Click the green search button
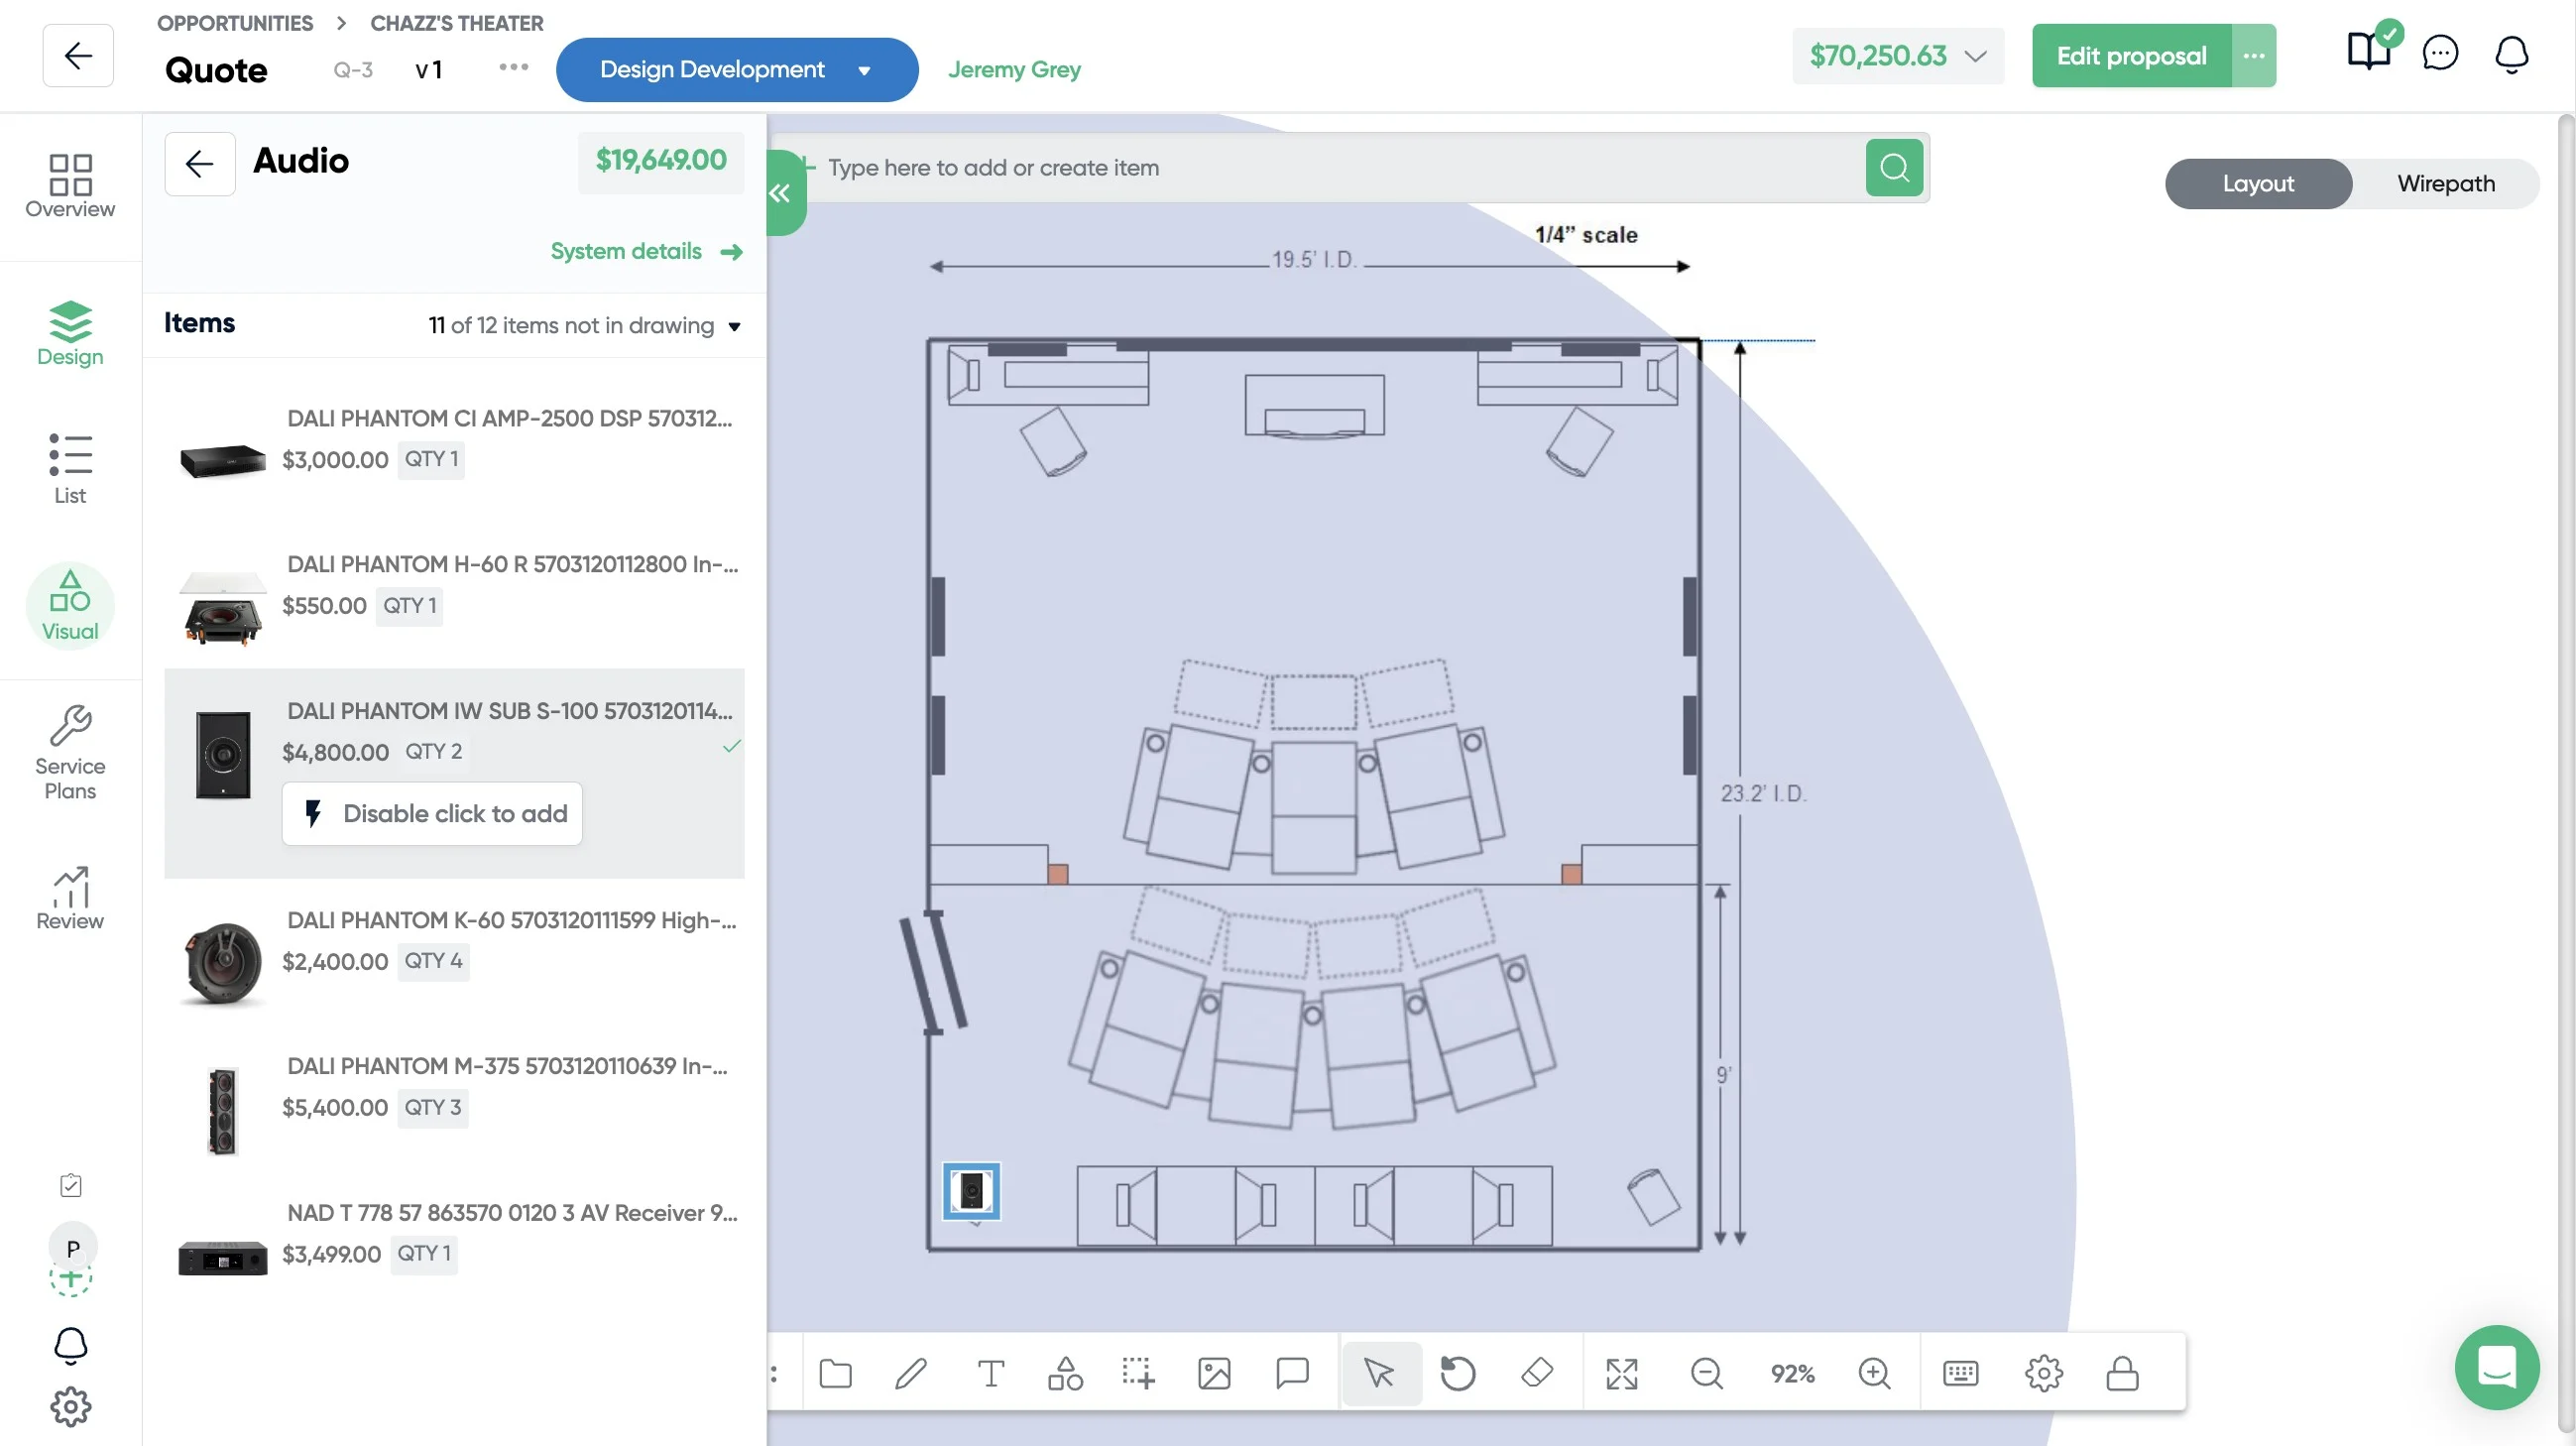Screen dimensions: 2576x1446 click(1894, 167)
